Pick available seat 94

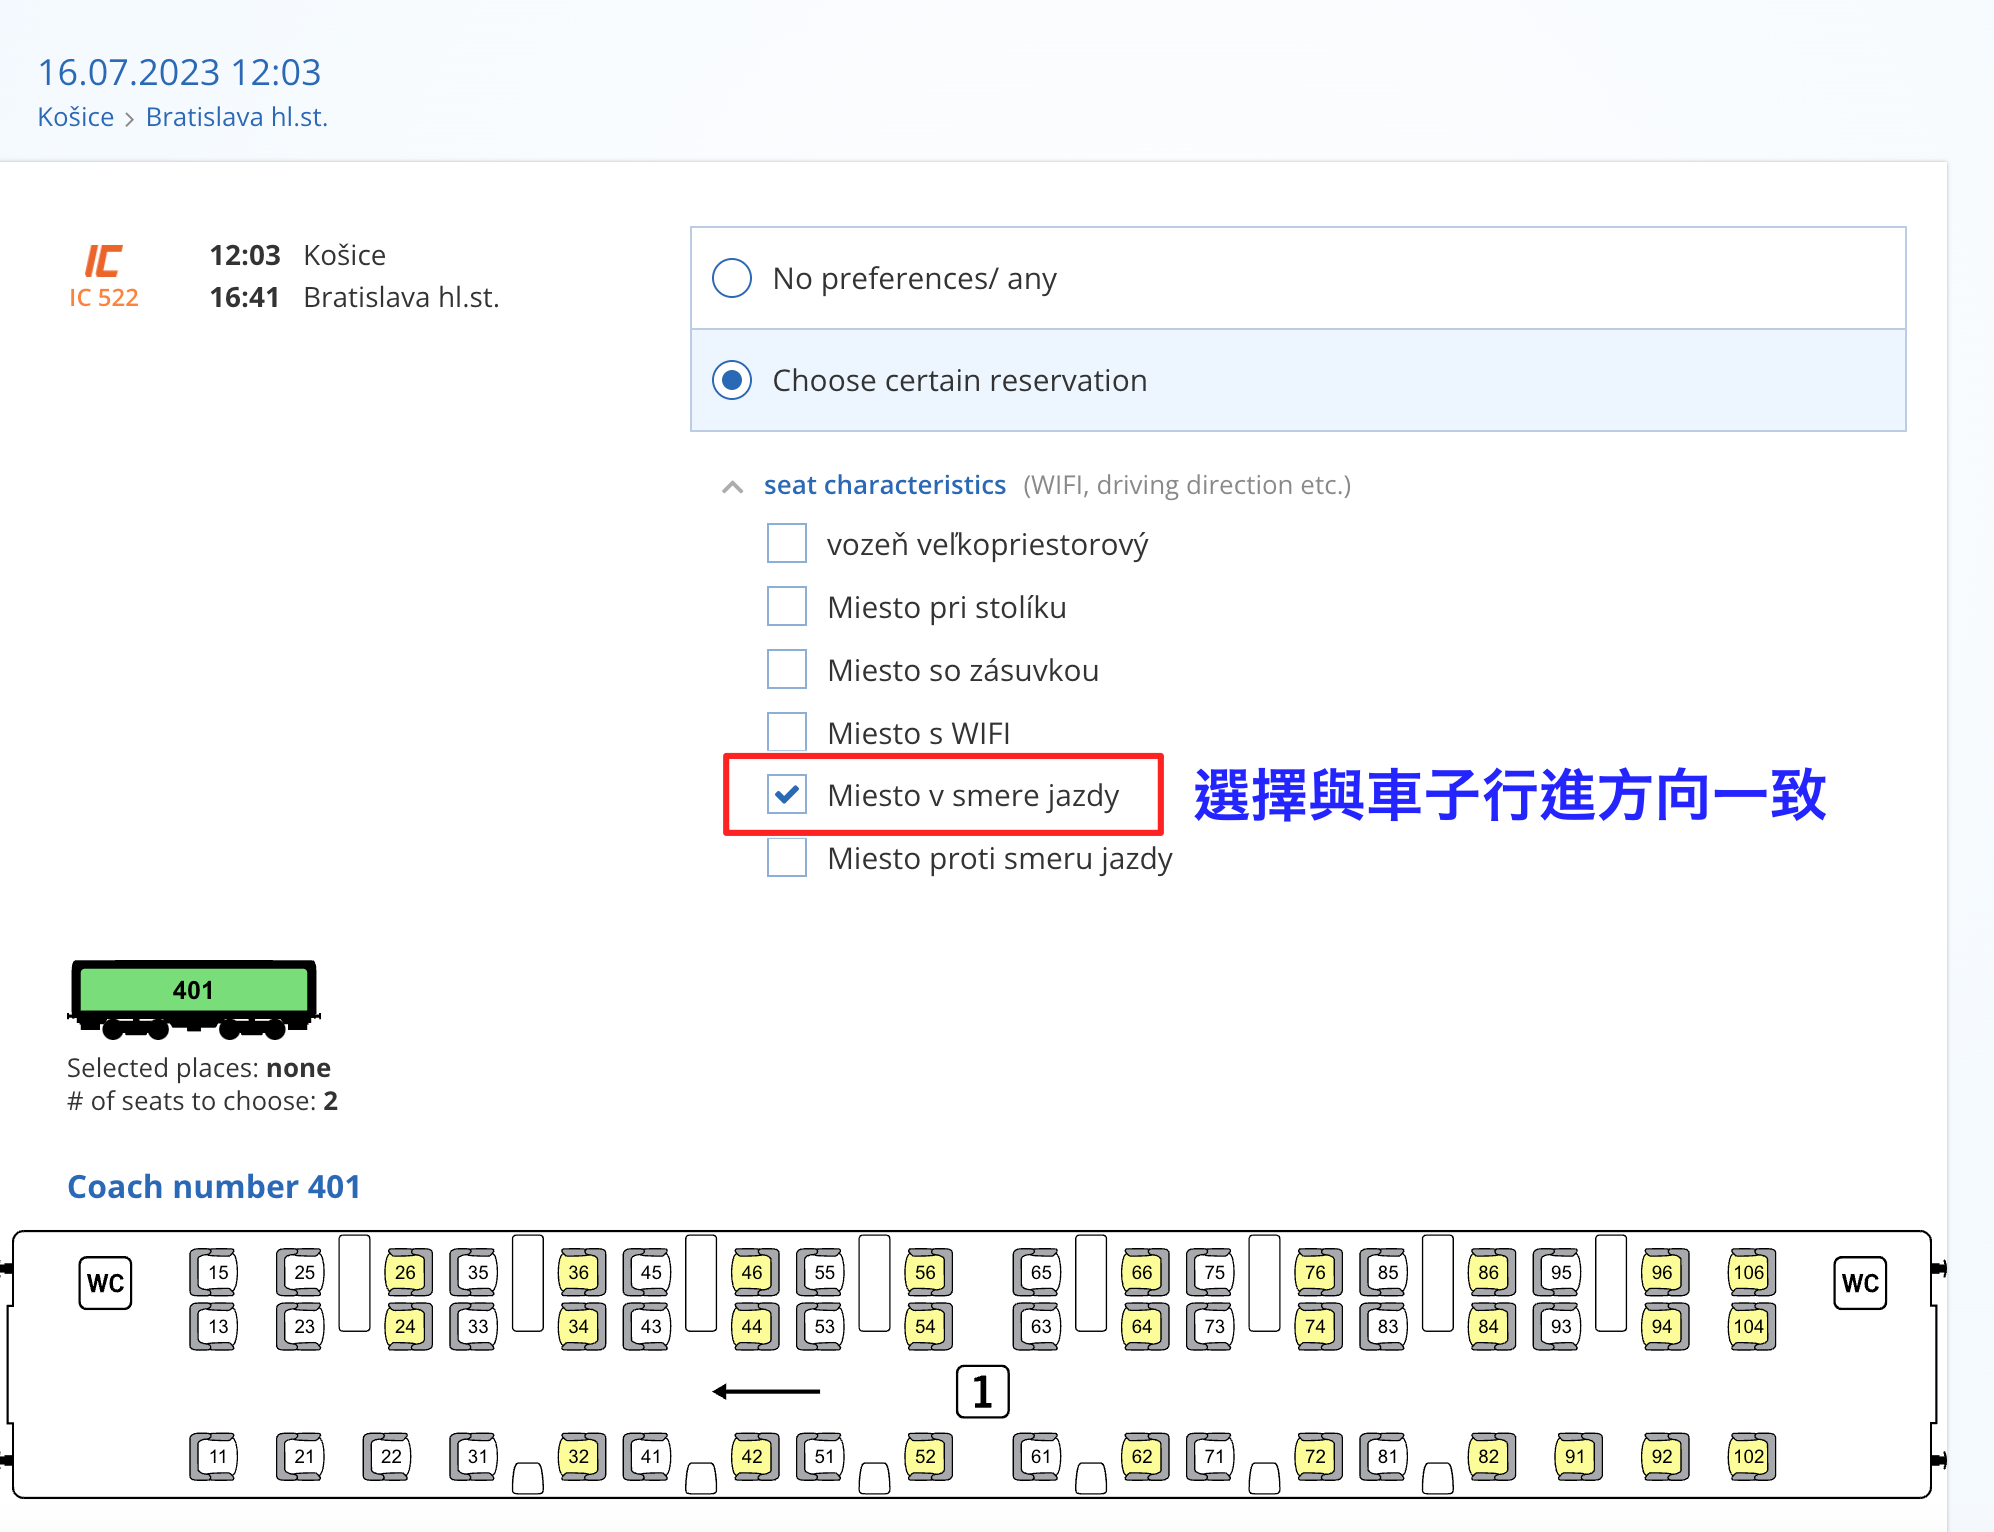point(1664,1326)
